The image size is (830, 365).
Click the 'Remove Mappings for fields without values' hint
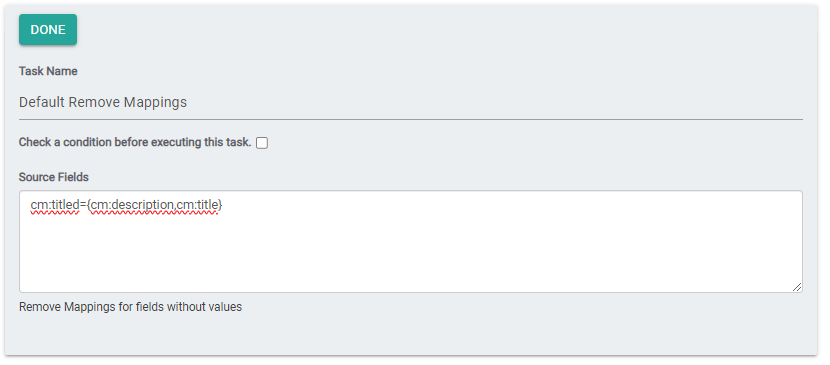130,307
